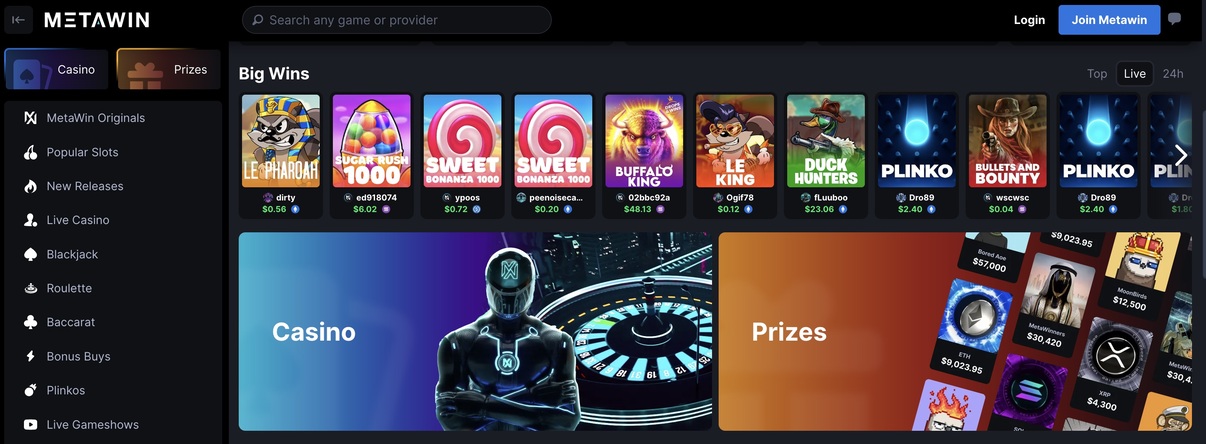The height and width of the screenshot is (444, 1206).
Task: Select the Prizes tab in sidebar
Action: tap(169, 69)
